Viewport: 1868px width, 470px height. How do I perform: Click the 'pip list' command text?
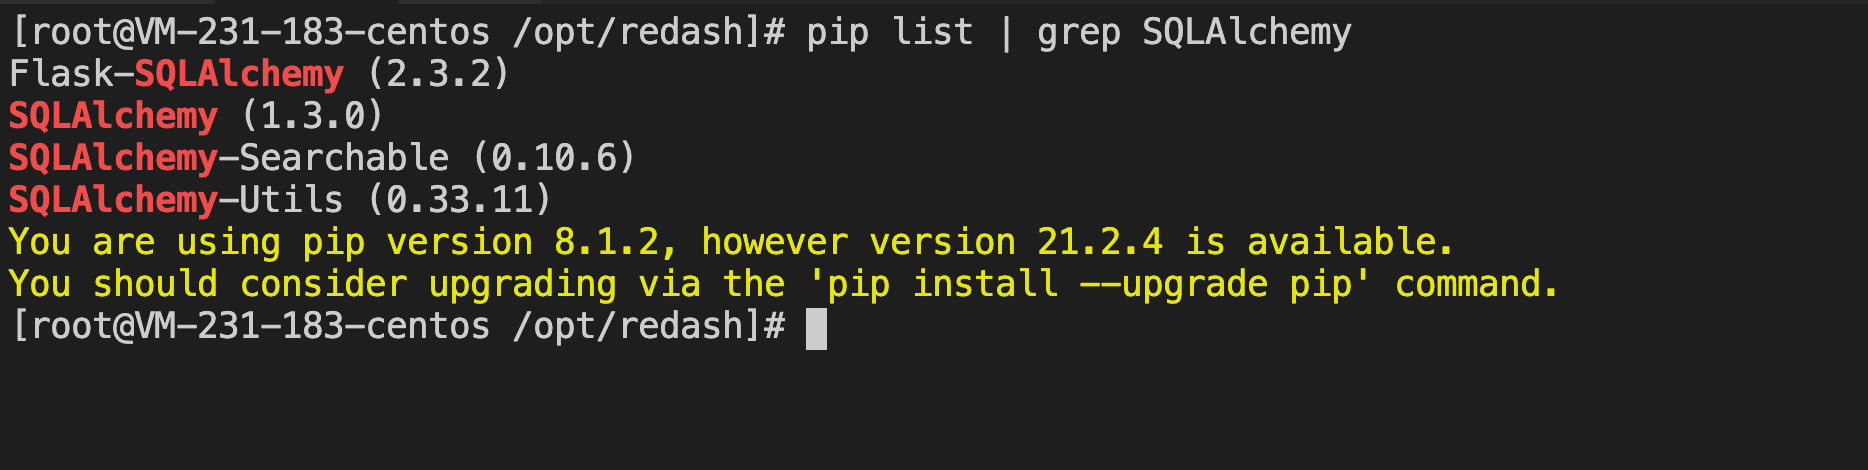click(x=890, y=32)
